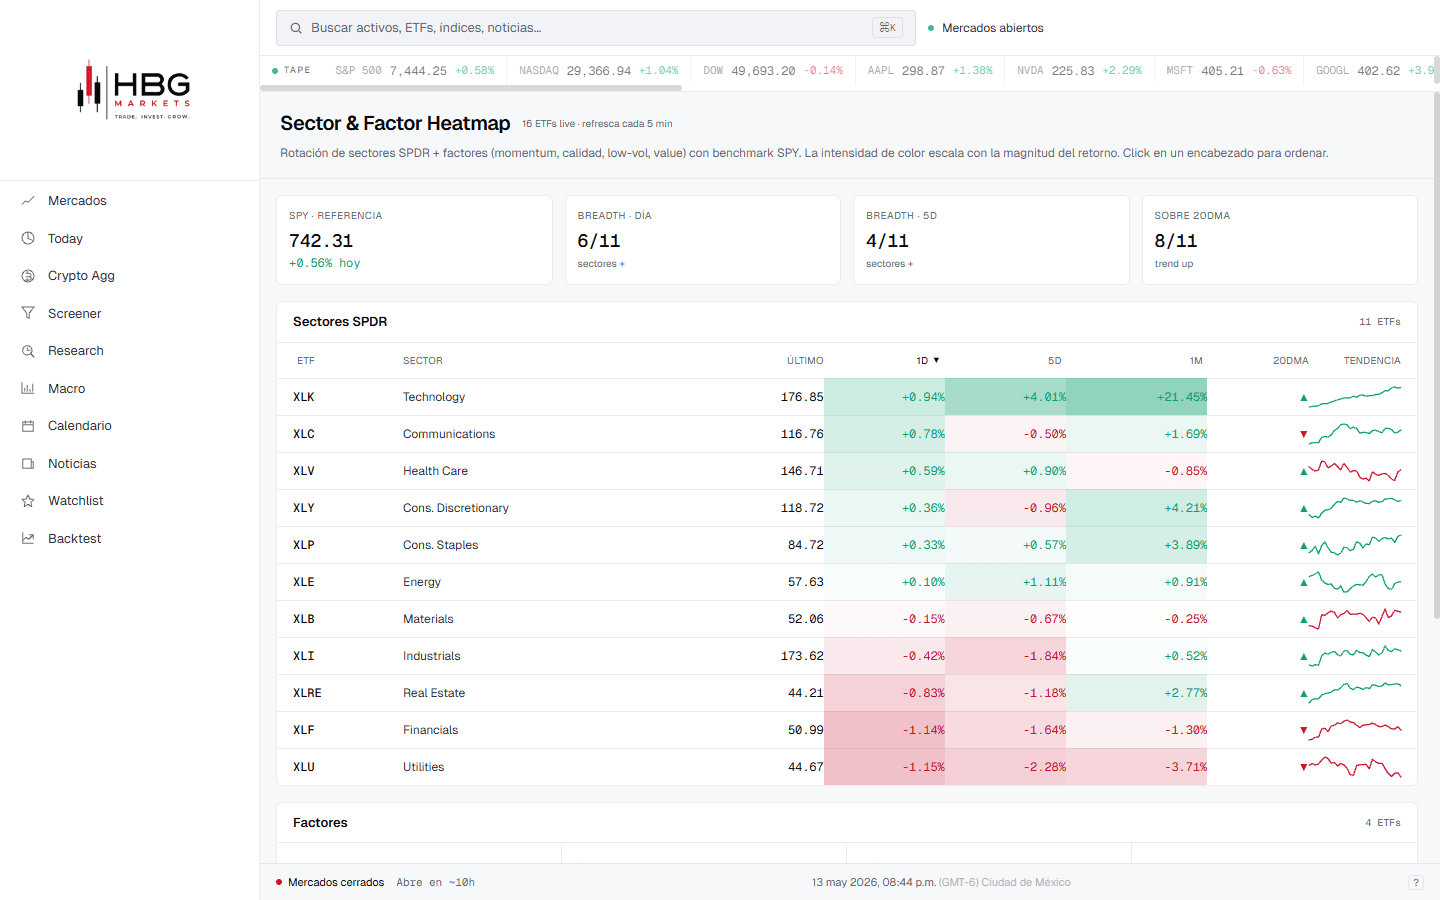Screen dimensions: 1440x900
Task: Click the XLE Energy trend sparkline
Action: coord(1355,582)
